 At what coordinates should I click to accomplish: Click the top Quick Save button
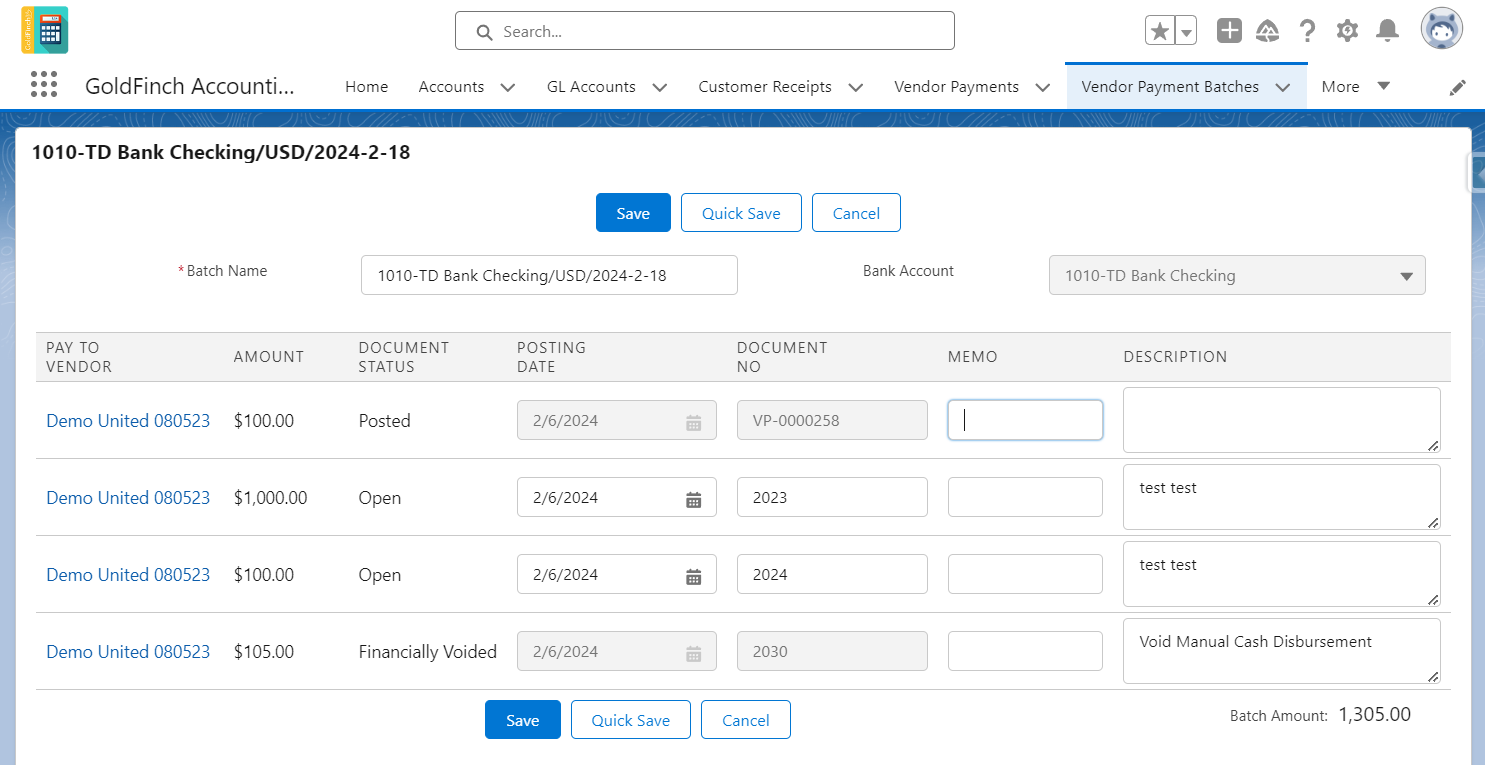tap(741, 213)
